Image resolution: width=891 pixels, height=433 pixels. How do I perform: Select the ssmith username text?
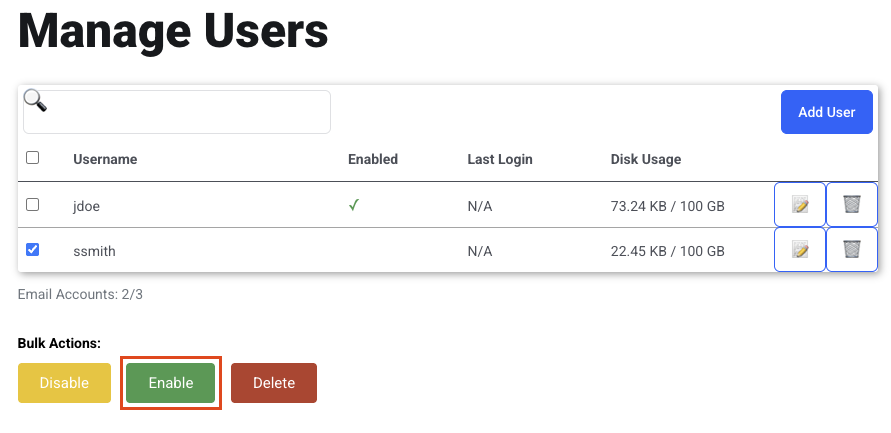tap(94, 251)
